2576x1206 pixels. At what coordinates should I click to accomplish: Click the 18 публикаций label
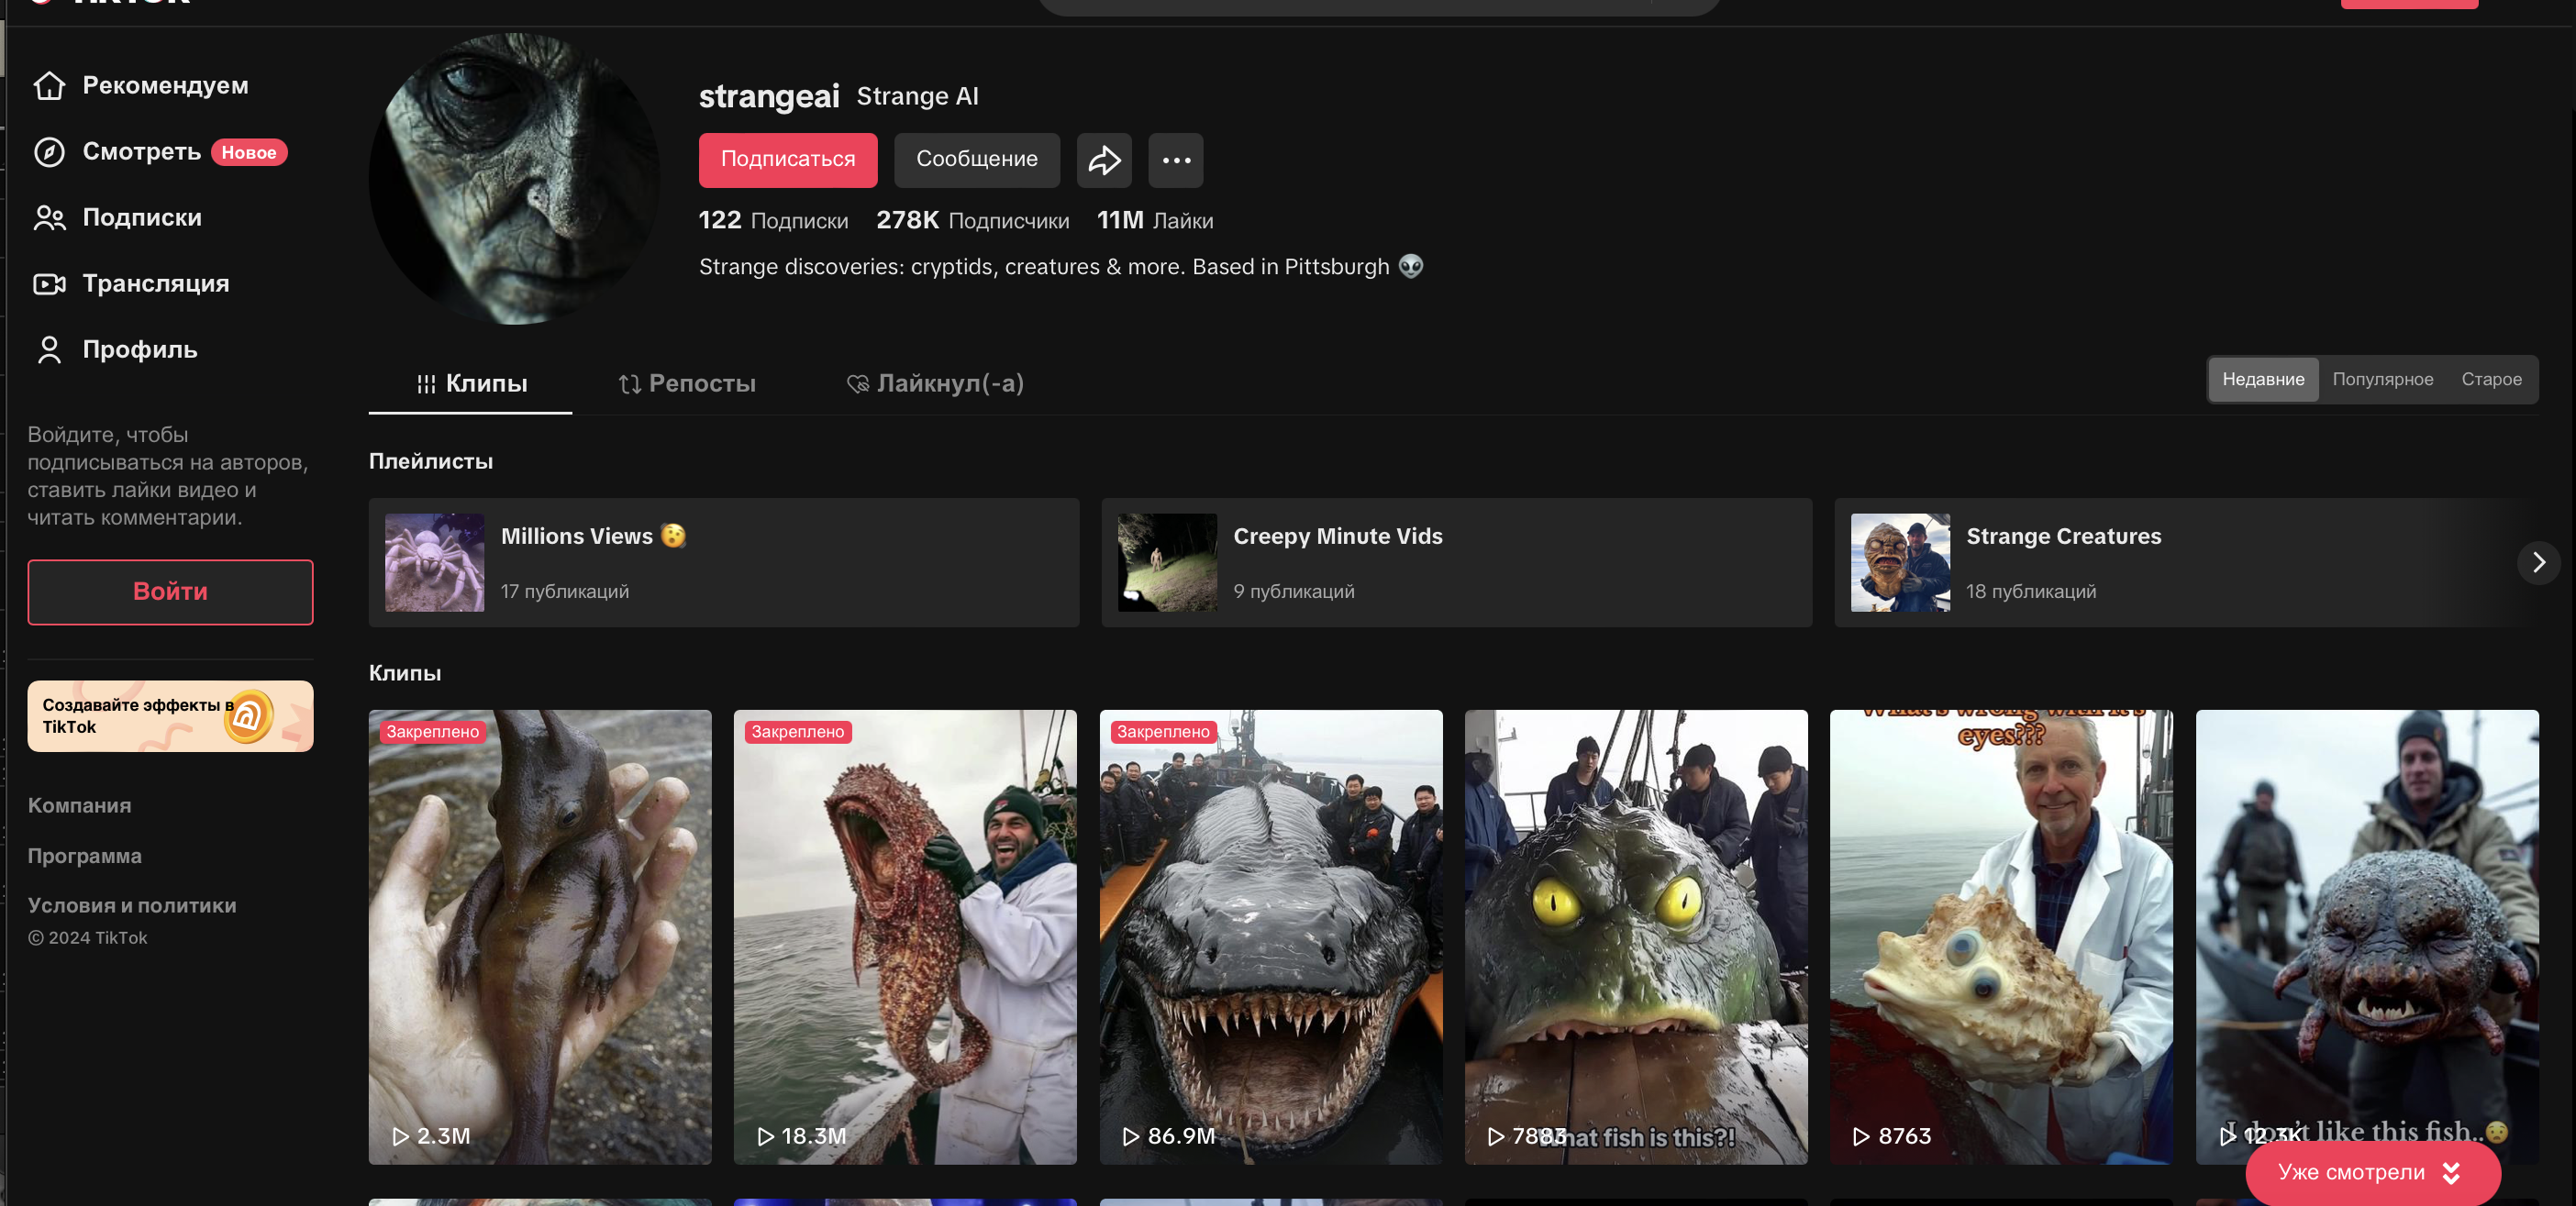click(2031, 592)
